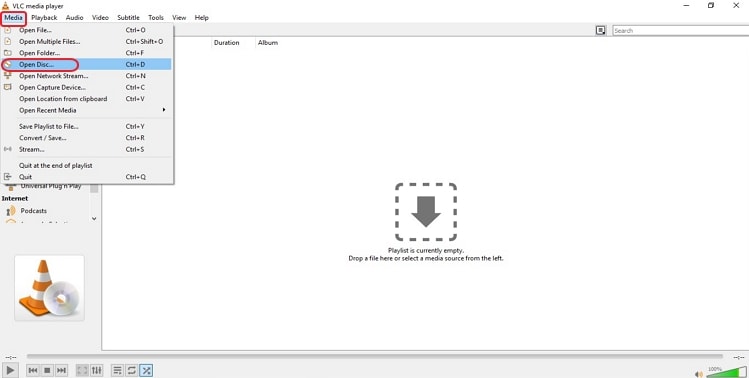Select Stream... menu entry
Image resolution: width=749 pixels, height=378 pixels.
pyautogui.click(x=87, y=150)
